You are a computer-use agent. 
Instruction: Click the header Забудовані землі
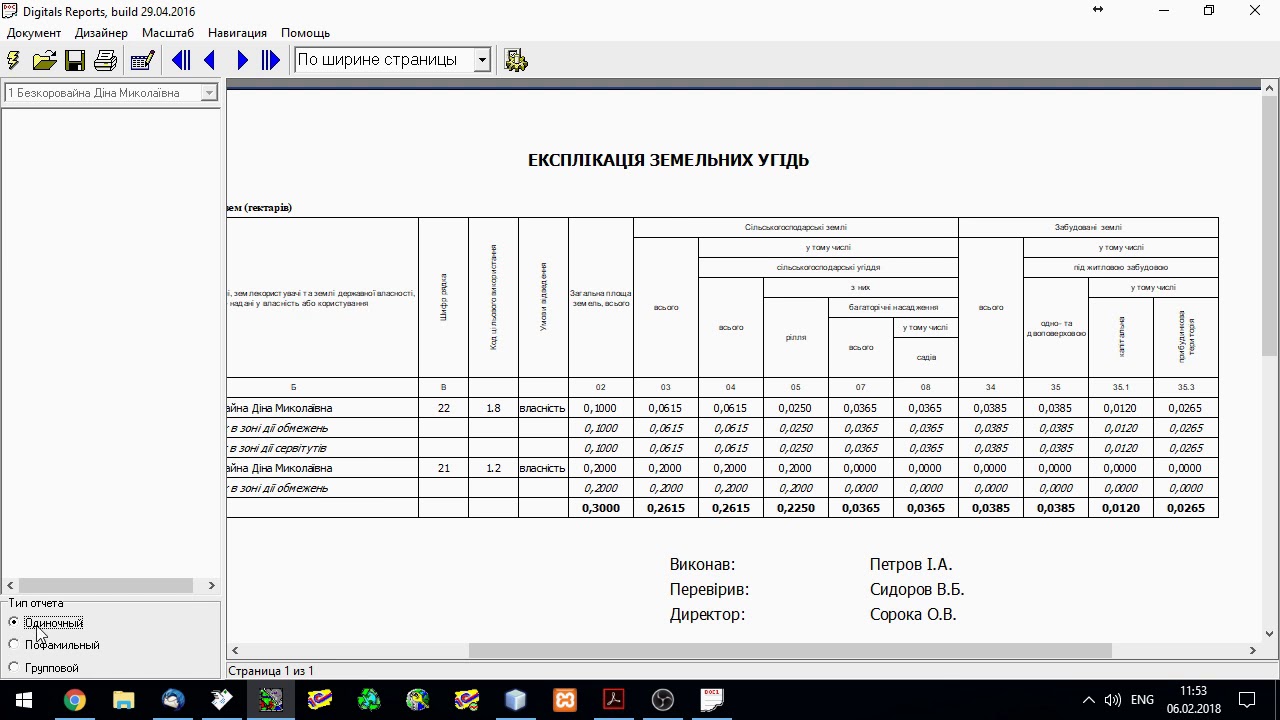1088,228
